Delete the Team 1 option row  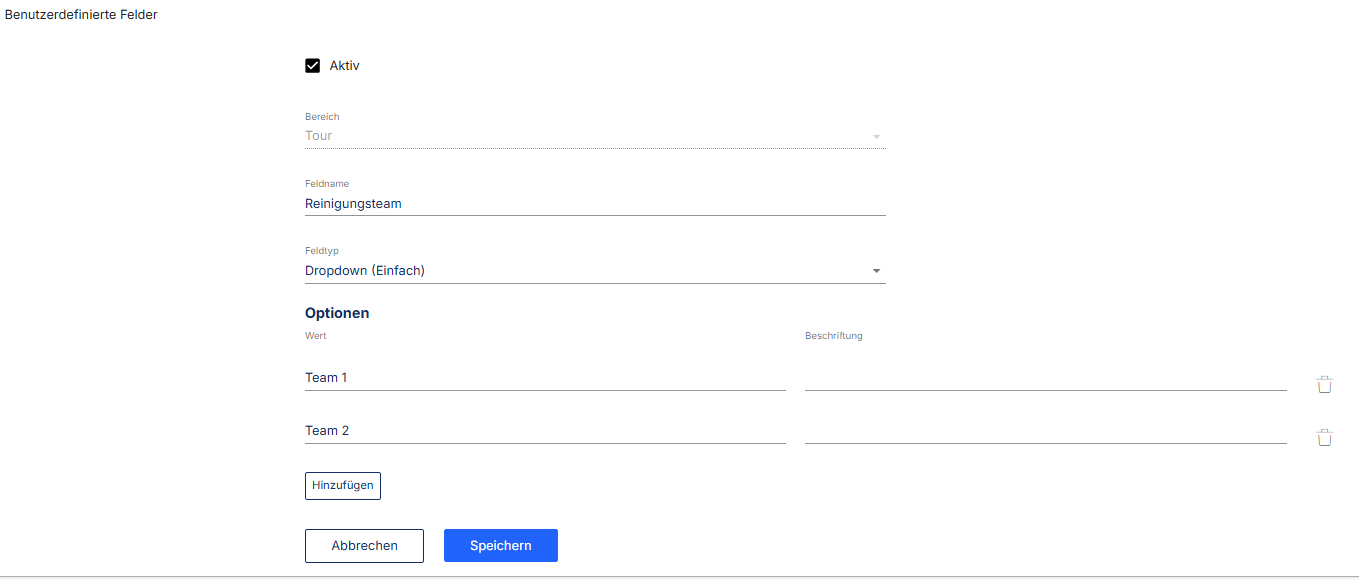pos(1324,385)
